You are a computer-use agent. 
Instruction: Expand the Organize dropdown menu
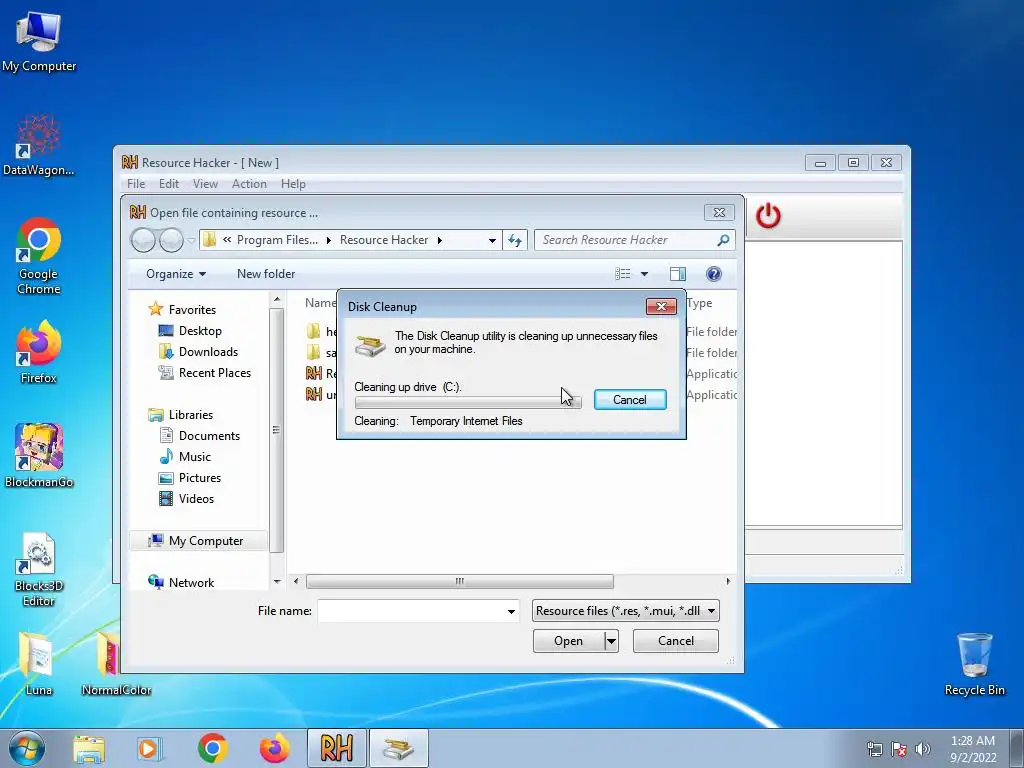pyautogui.click(x=176, y=274)
